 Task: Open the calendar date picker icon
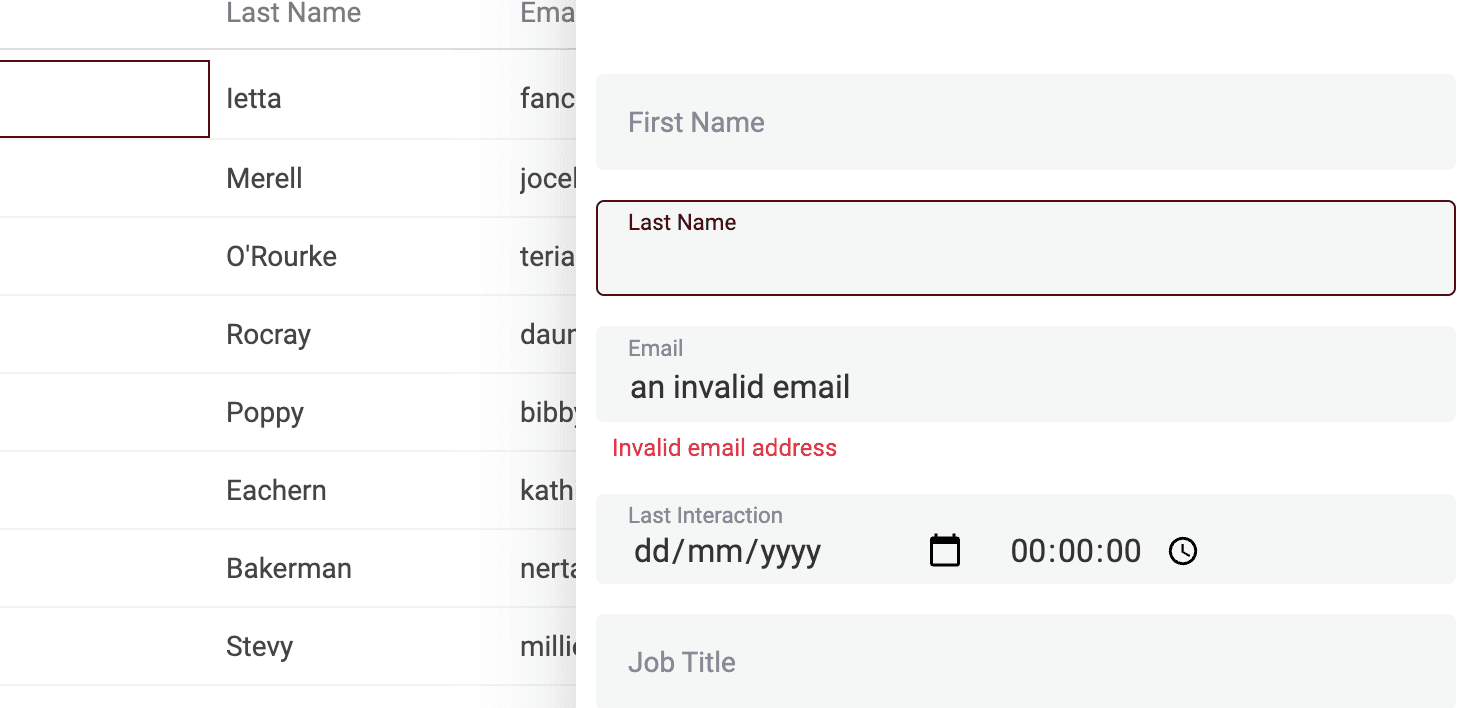(x=945, y=551)
